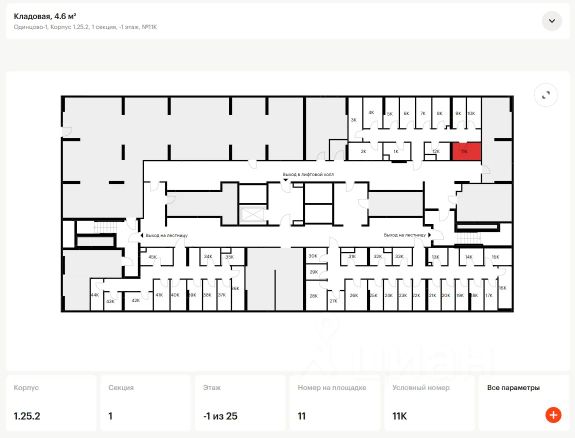This screenshot has width=575, height=438.
Task: Select storage unit 12K on the plan
Action: click(x=436, y=151)
